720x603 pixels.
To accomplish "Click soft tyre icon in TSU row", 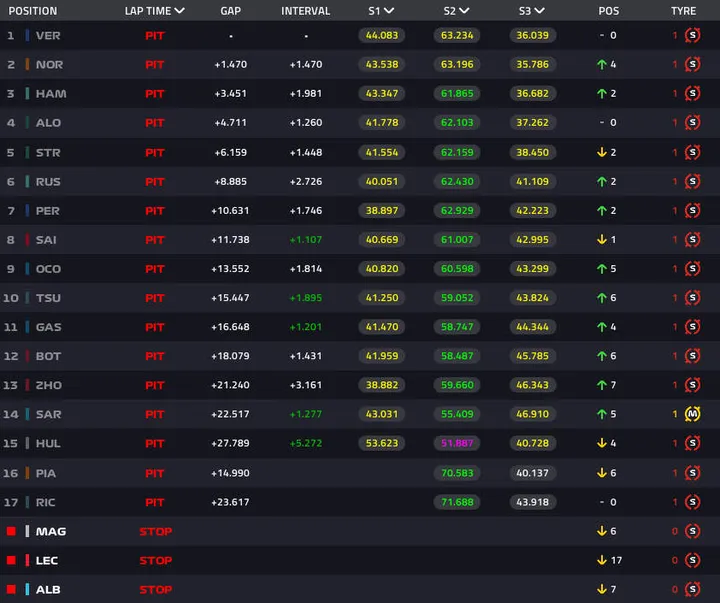I will pos(692,298).
